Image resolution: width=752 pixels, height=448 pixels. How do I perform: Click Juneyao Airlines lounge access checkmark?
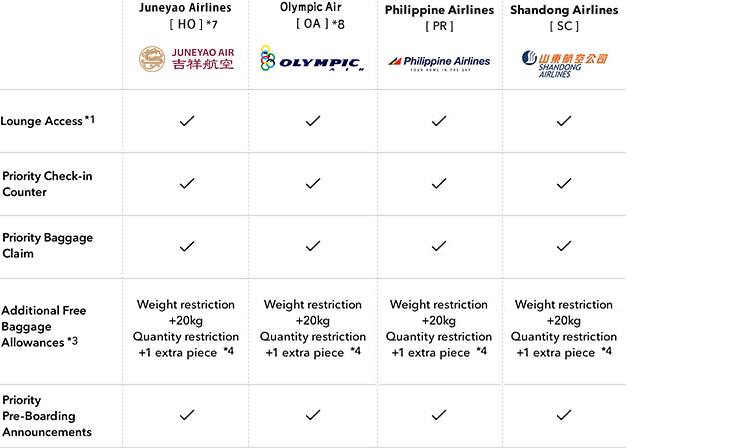186,121
